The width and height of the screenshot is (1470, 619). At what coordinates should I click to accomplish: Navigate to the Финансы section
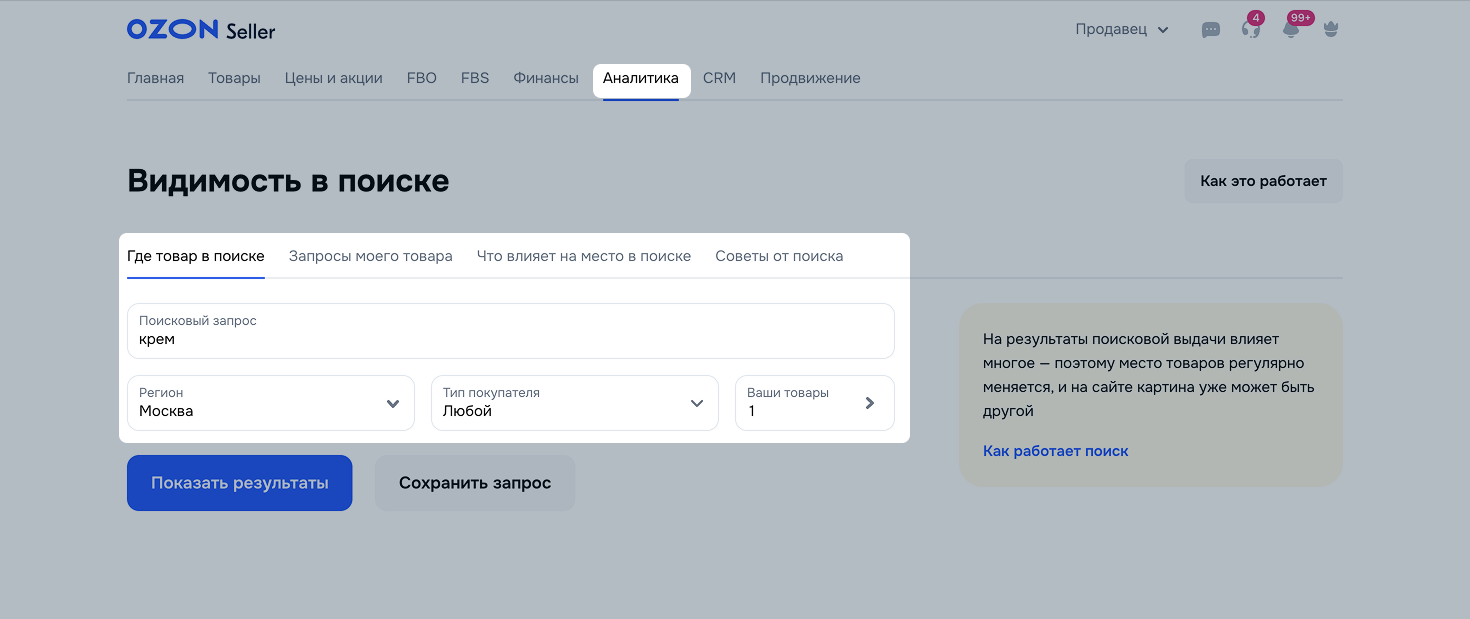[x=546, y=78]
